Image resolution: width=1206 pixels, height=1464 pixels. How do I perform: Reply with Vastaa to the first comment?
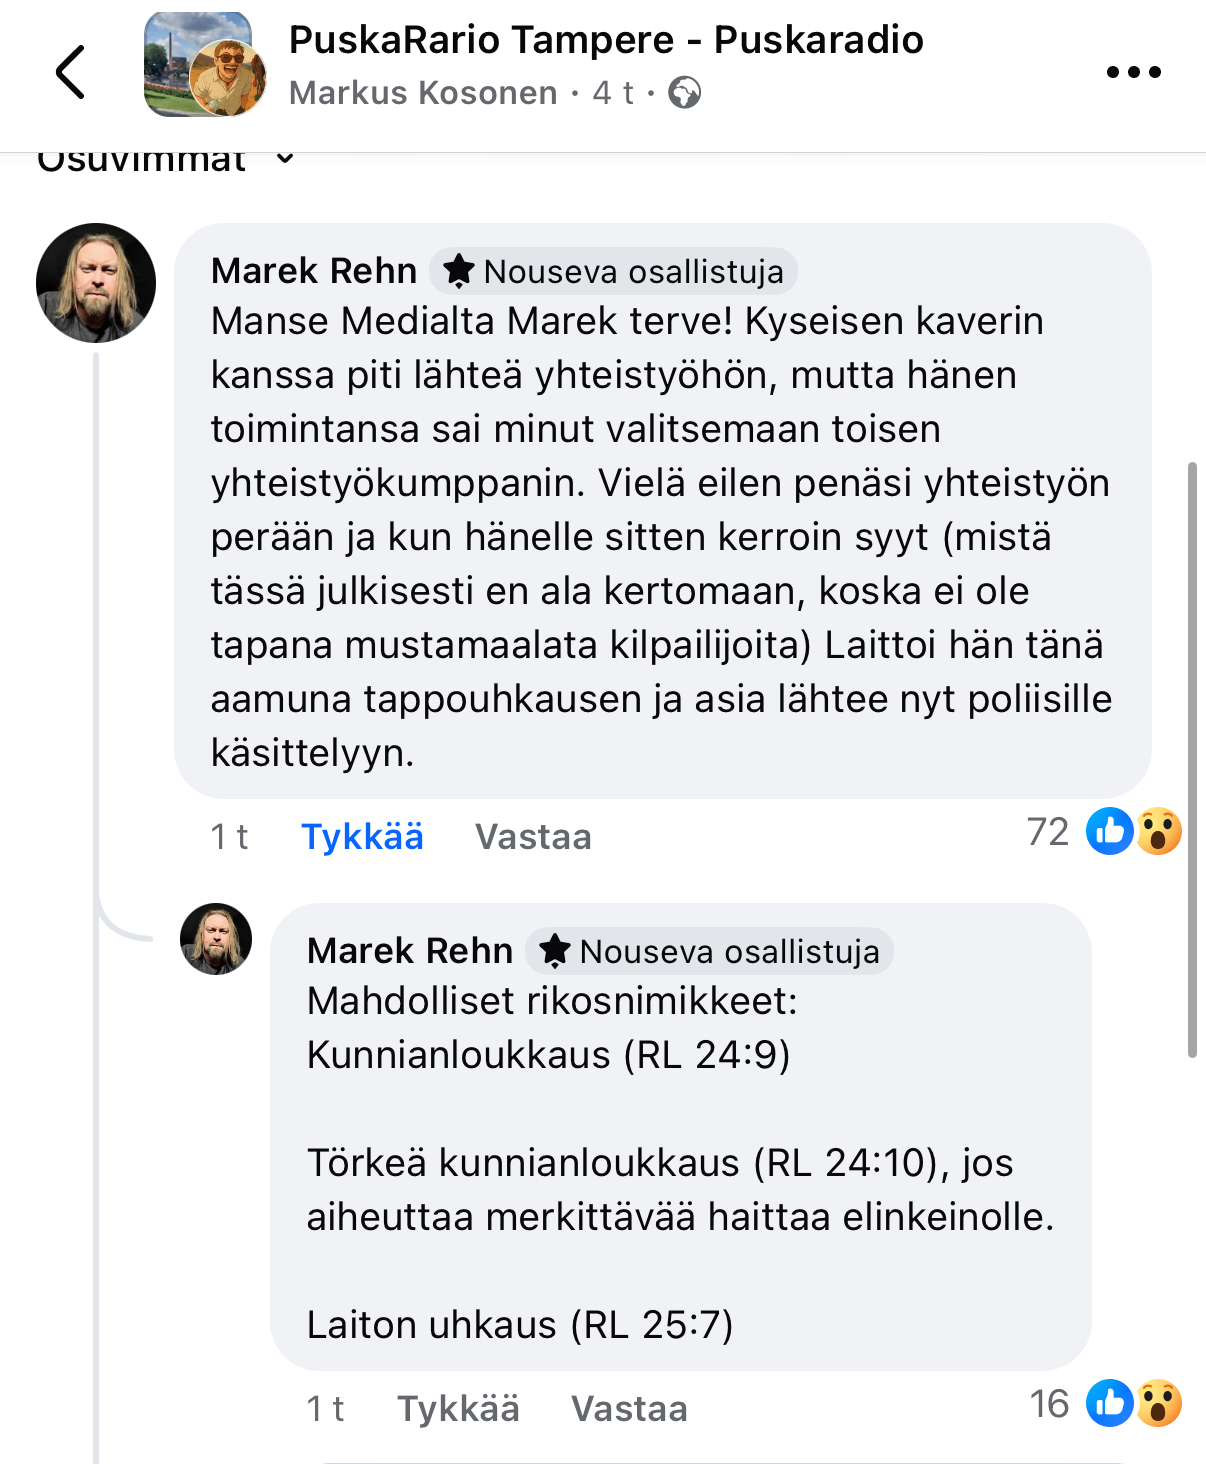pyautogui.click(x=533, y=837)
